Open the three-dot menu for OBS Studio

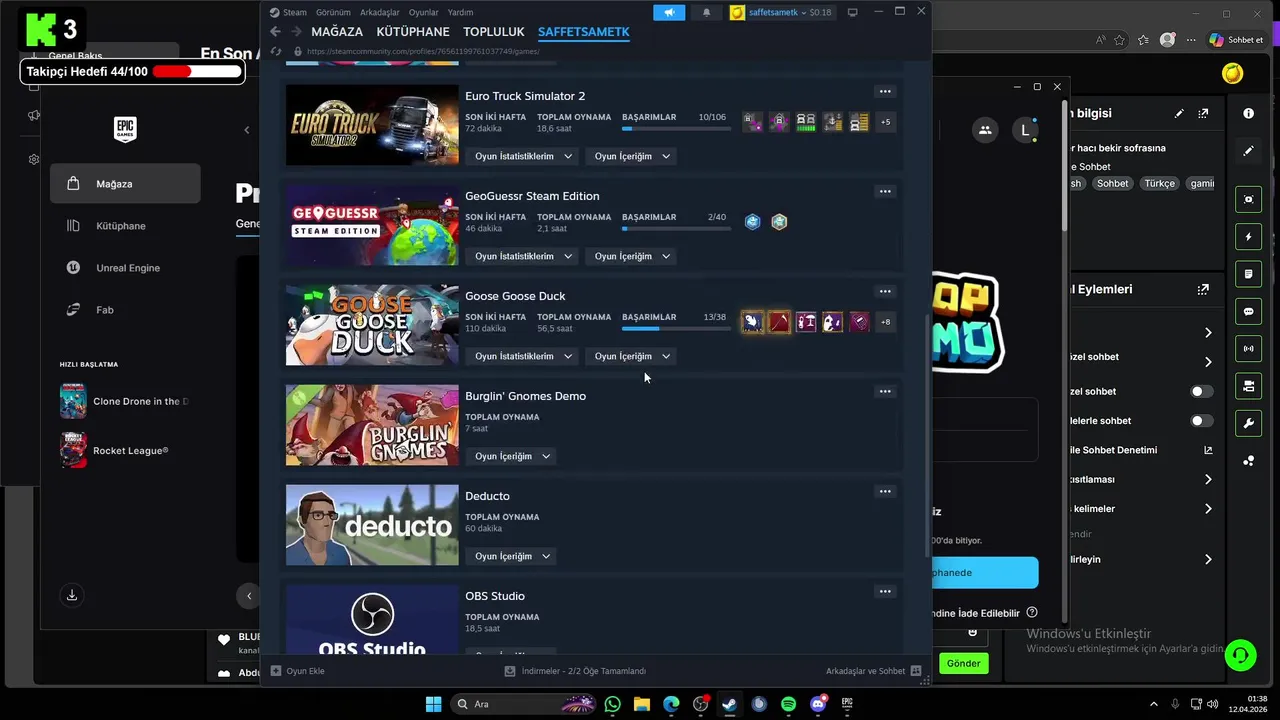click(885, 591)
